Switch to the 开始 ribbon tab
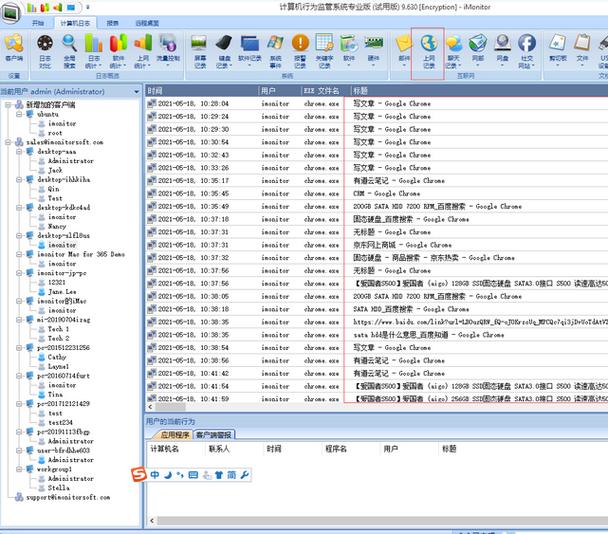This screenshot has width=608, height=534. pos(38,23)
